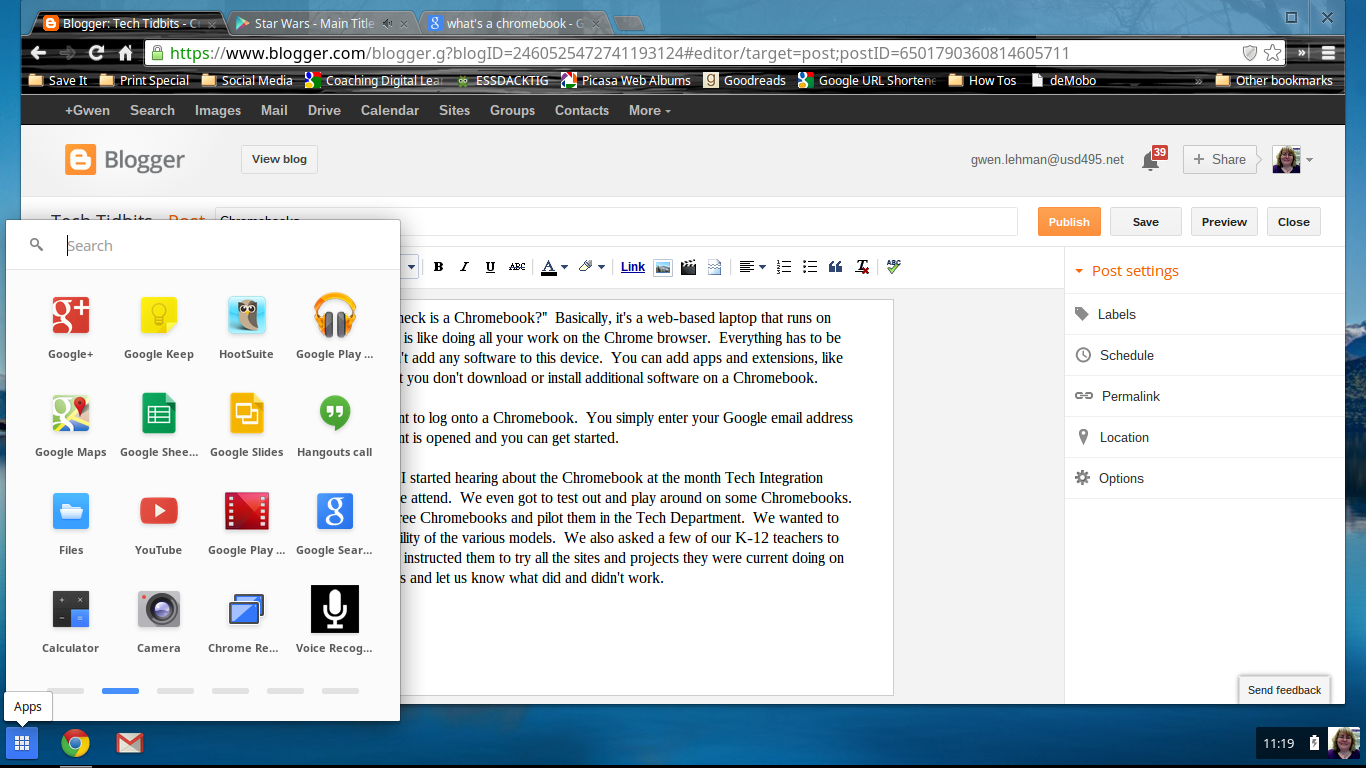Click the Apps launcher button on shelf
The width and height of the screenshot is (1366, 768).
point(22,743)
